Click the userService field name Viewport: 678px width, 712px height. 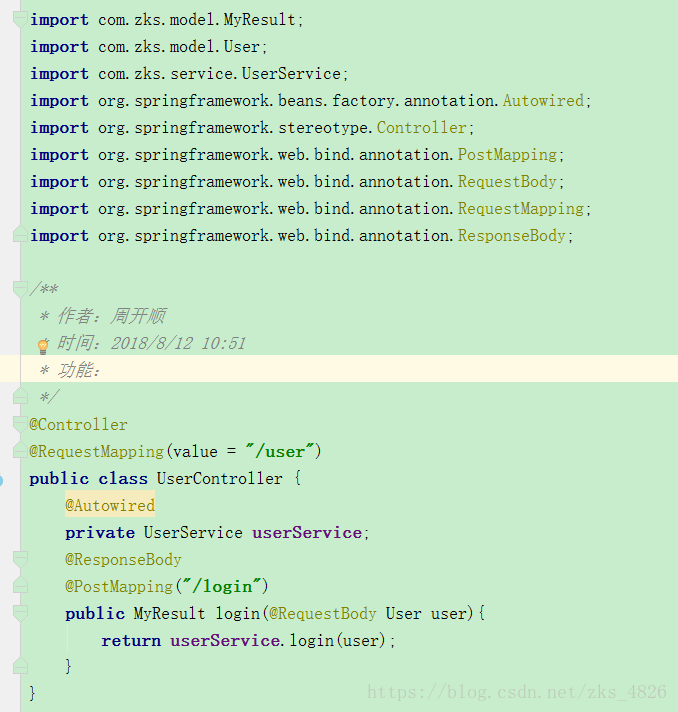tap(307, 533)
